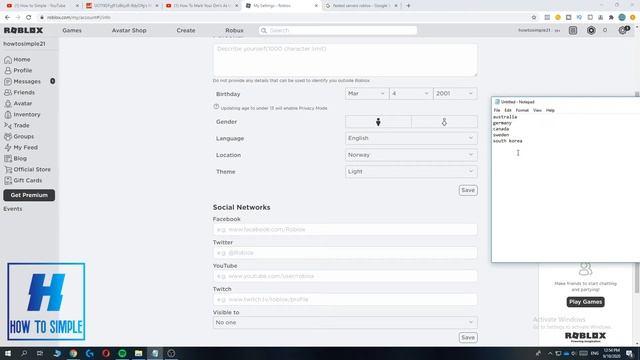Viewport: 640px width, 360px height.
Task: Open Events link in sidebar
Action: [x=13, y=209]
